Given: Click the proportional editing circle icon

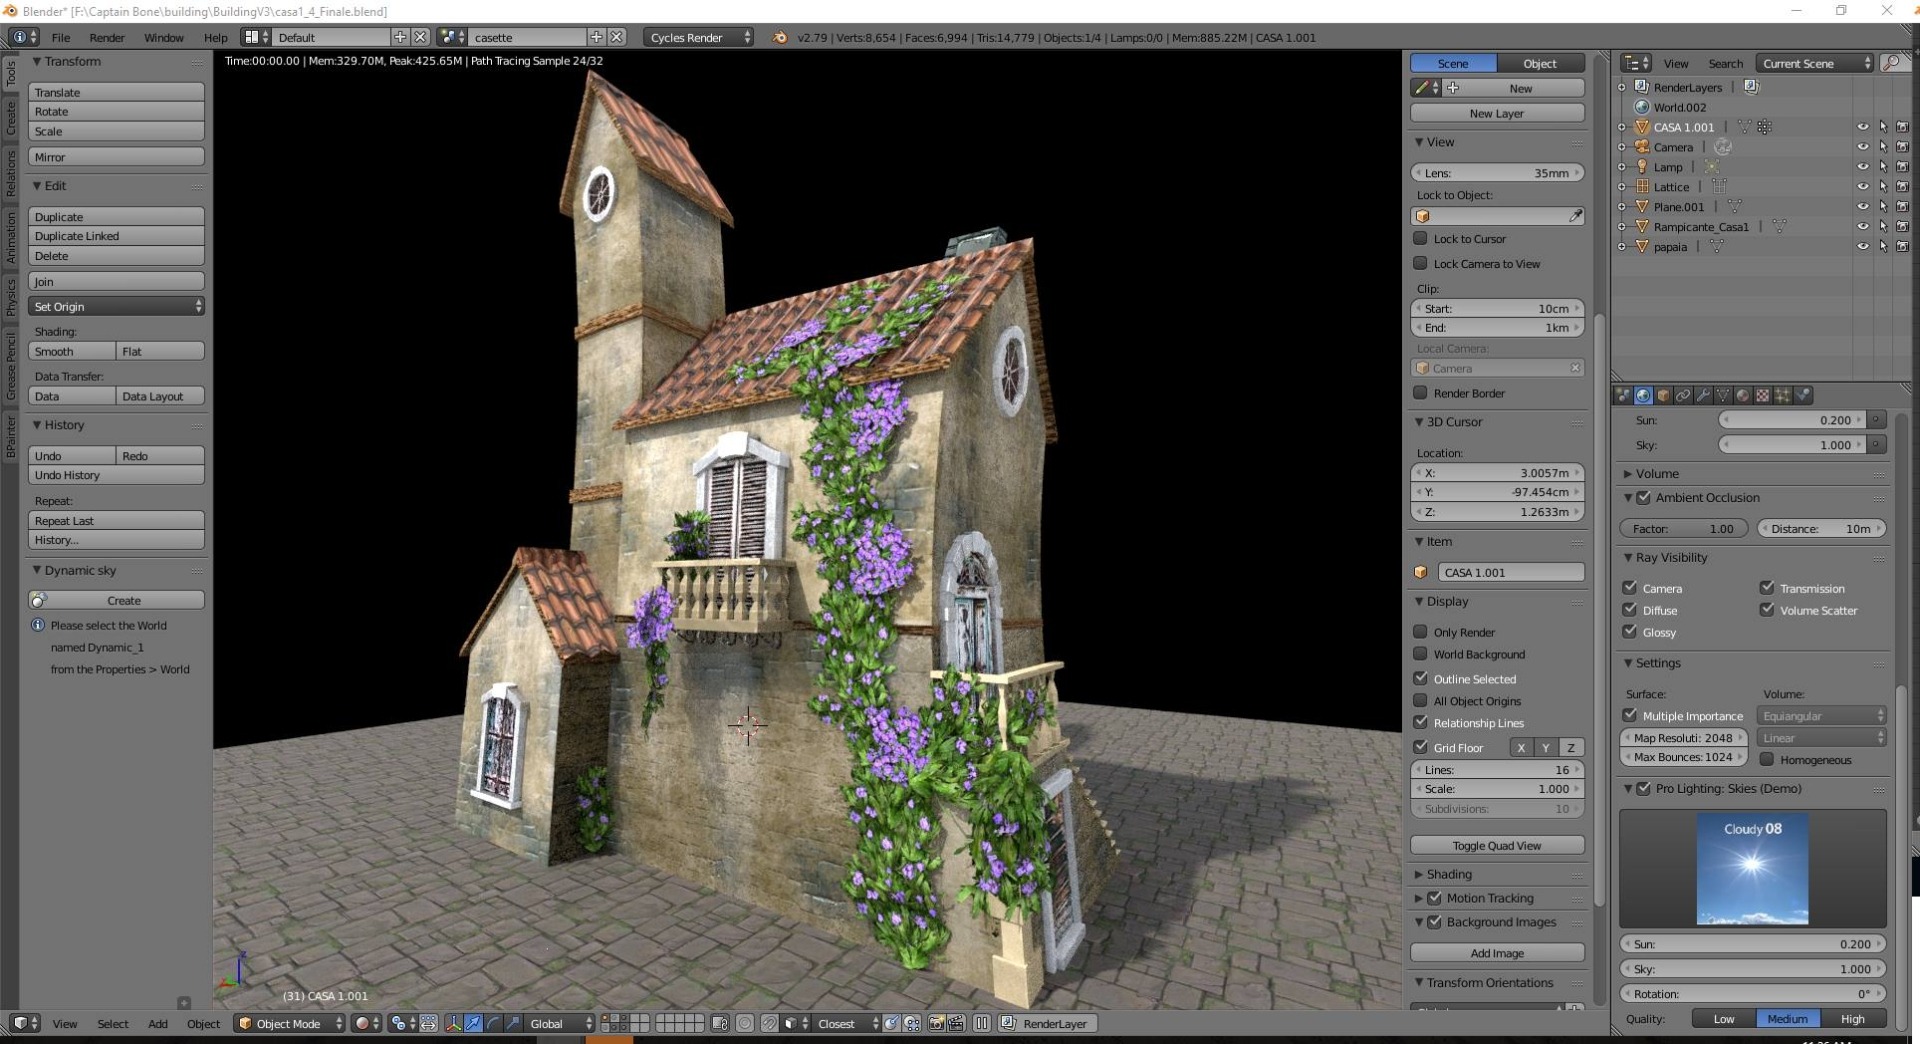Looking at the screenshot, I should (x=745, y=1023).
